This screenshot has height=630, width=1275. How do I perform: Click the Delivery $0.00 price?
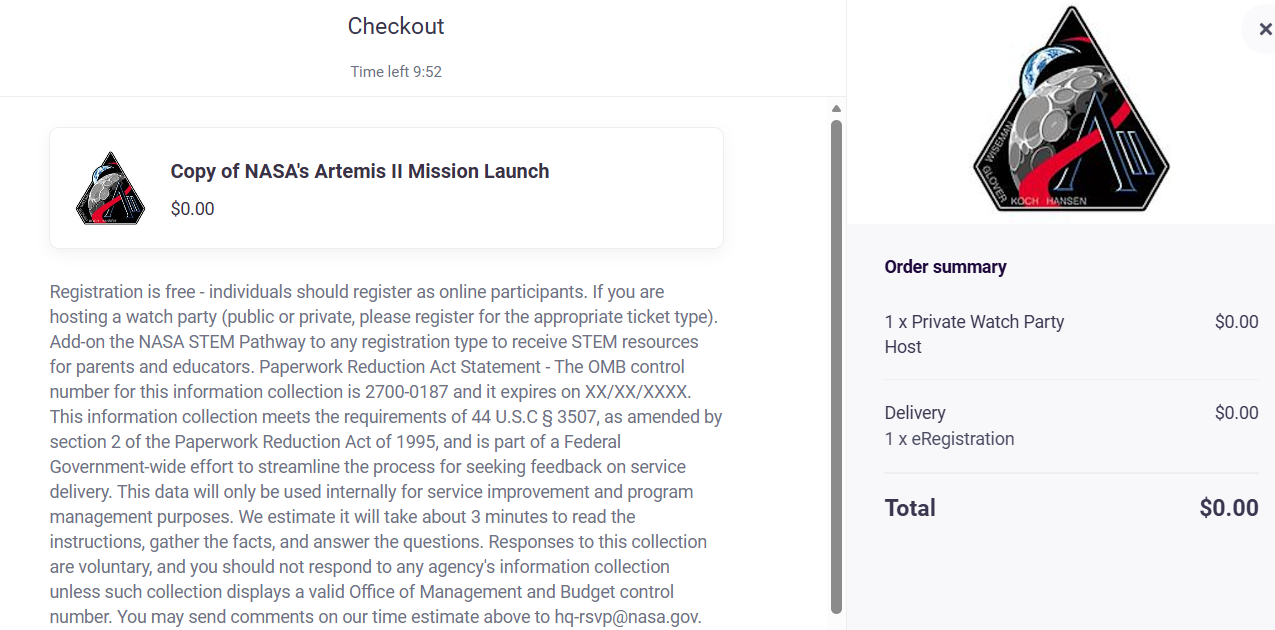coord(1236,413)
